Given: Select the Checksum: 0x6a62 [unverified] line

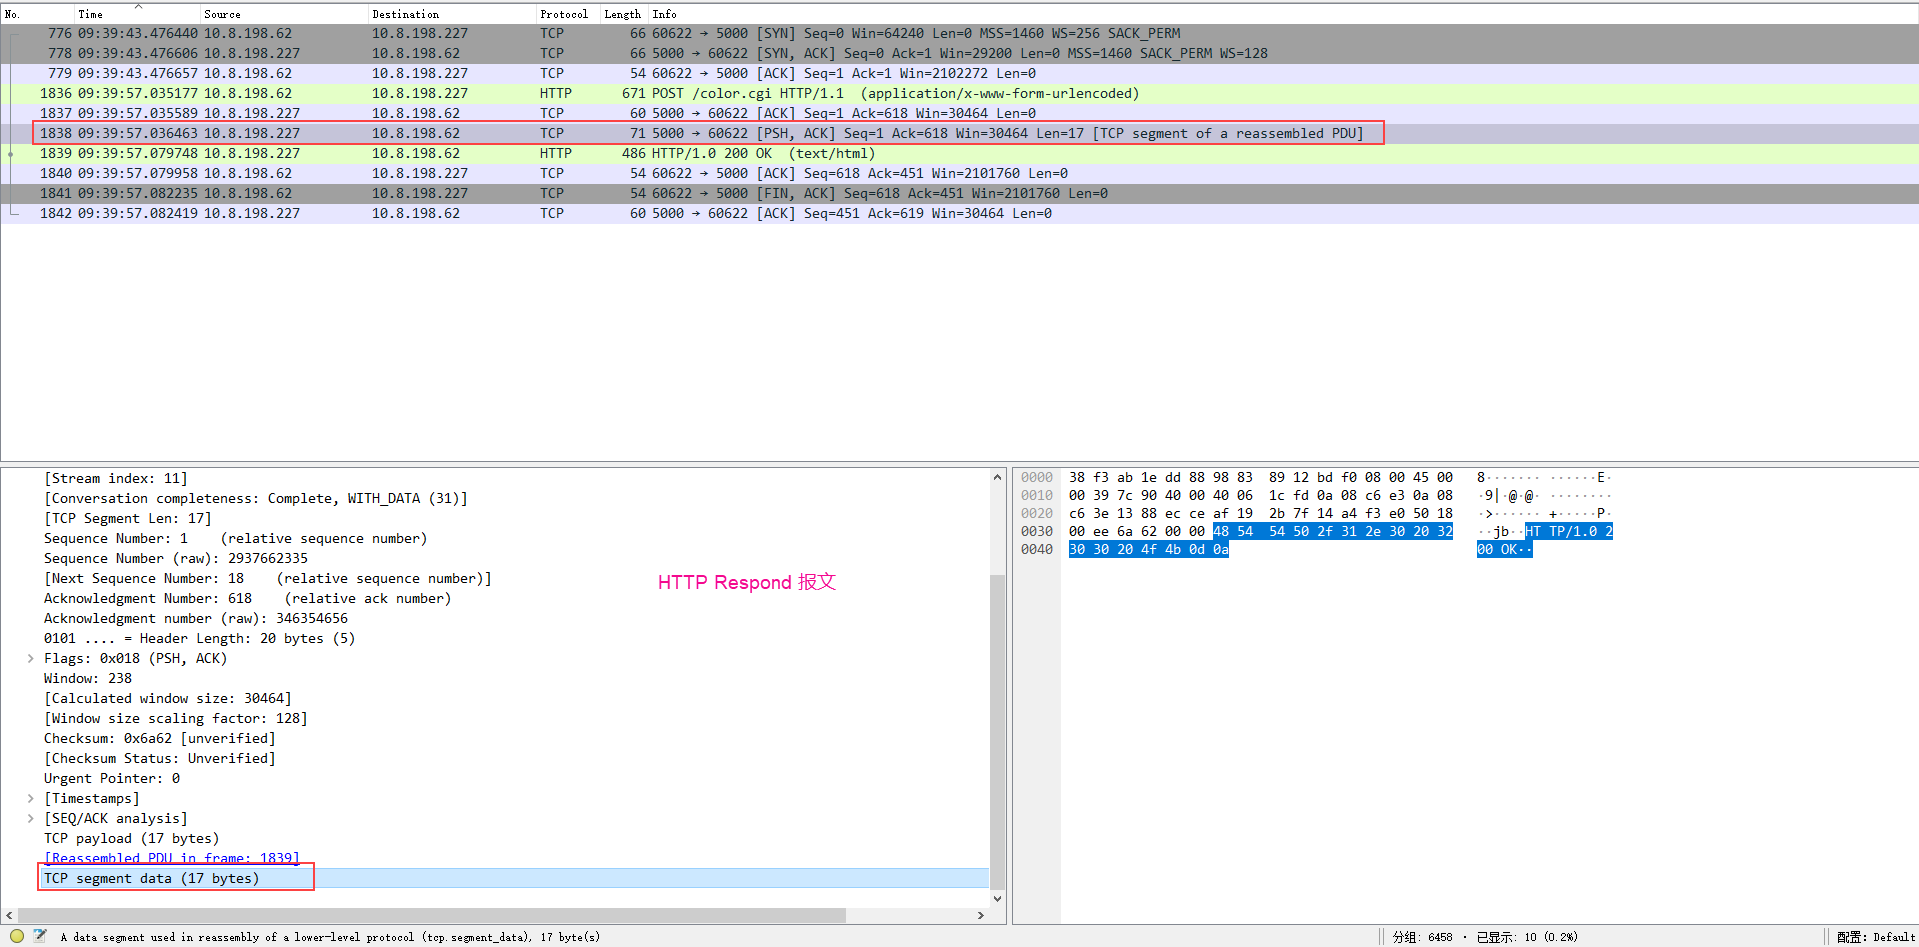Looking at the screenshot, I should (160, 738).
